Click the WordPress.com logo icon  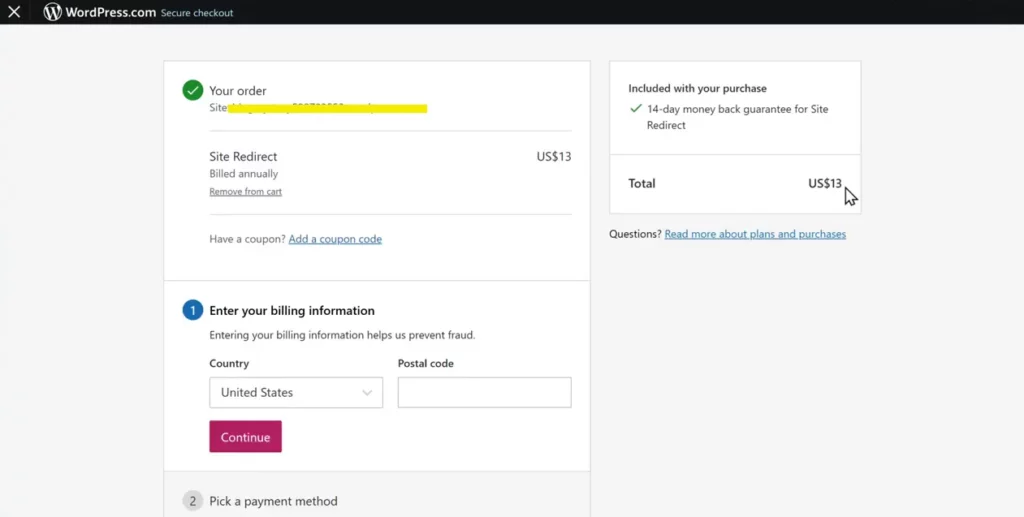coord(52,12)
